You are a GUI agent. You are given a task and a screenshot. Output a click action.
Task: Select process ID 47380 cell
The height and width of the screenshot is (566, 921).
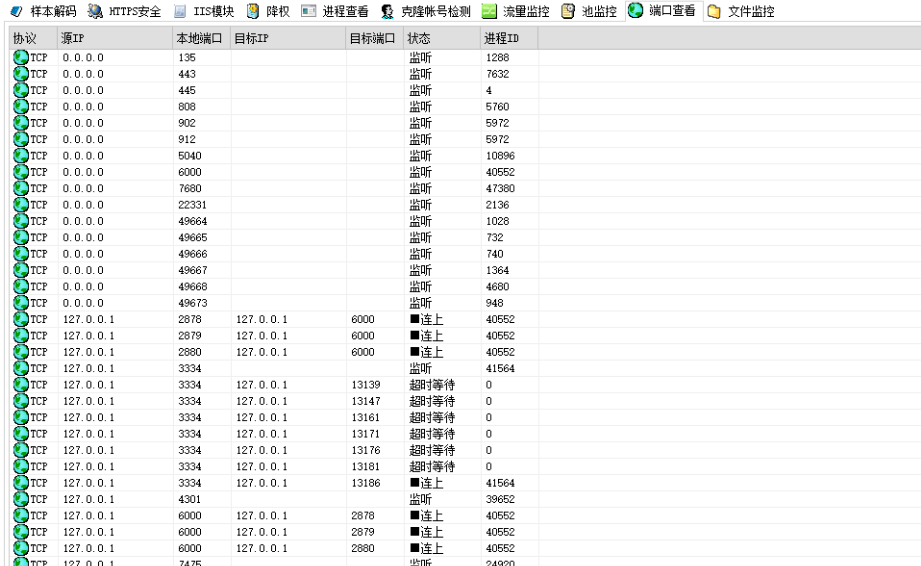(x=500, y=188)
